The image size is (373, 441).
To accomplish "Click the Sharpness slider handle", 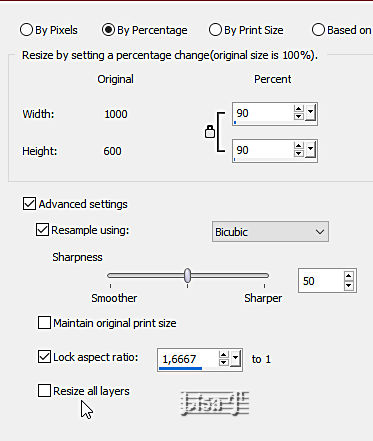I will click(x=188, y=275).
